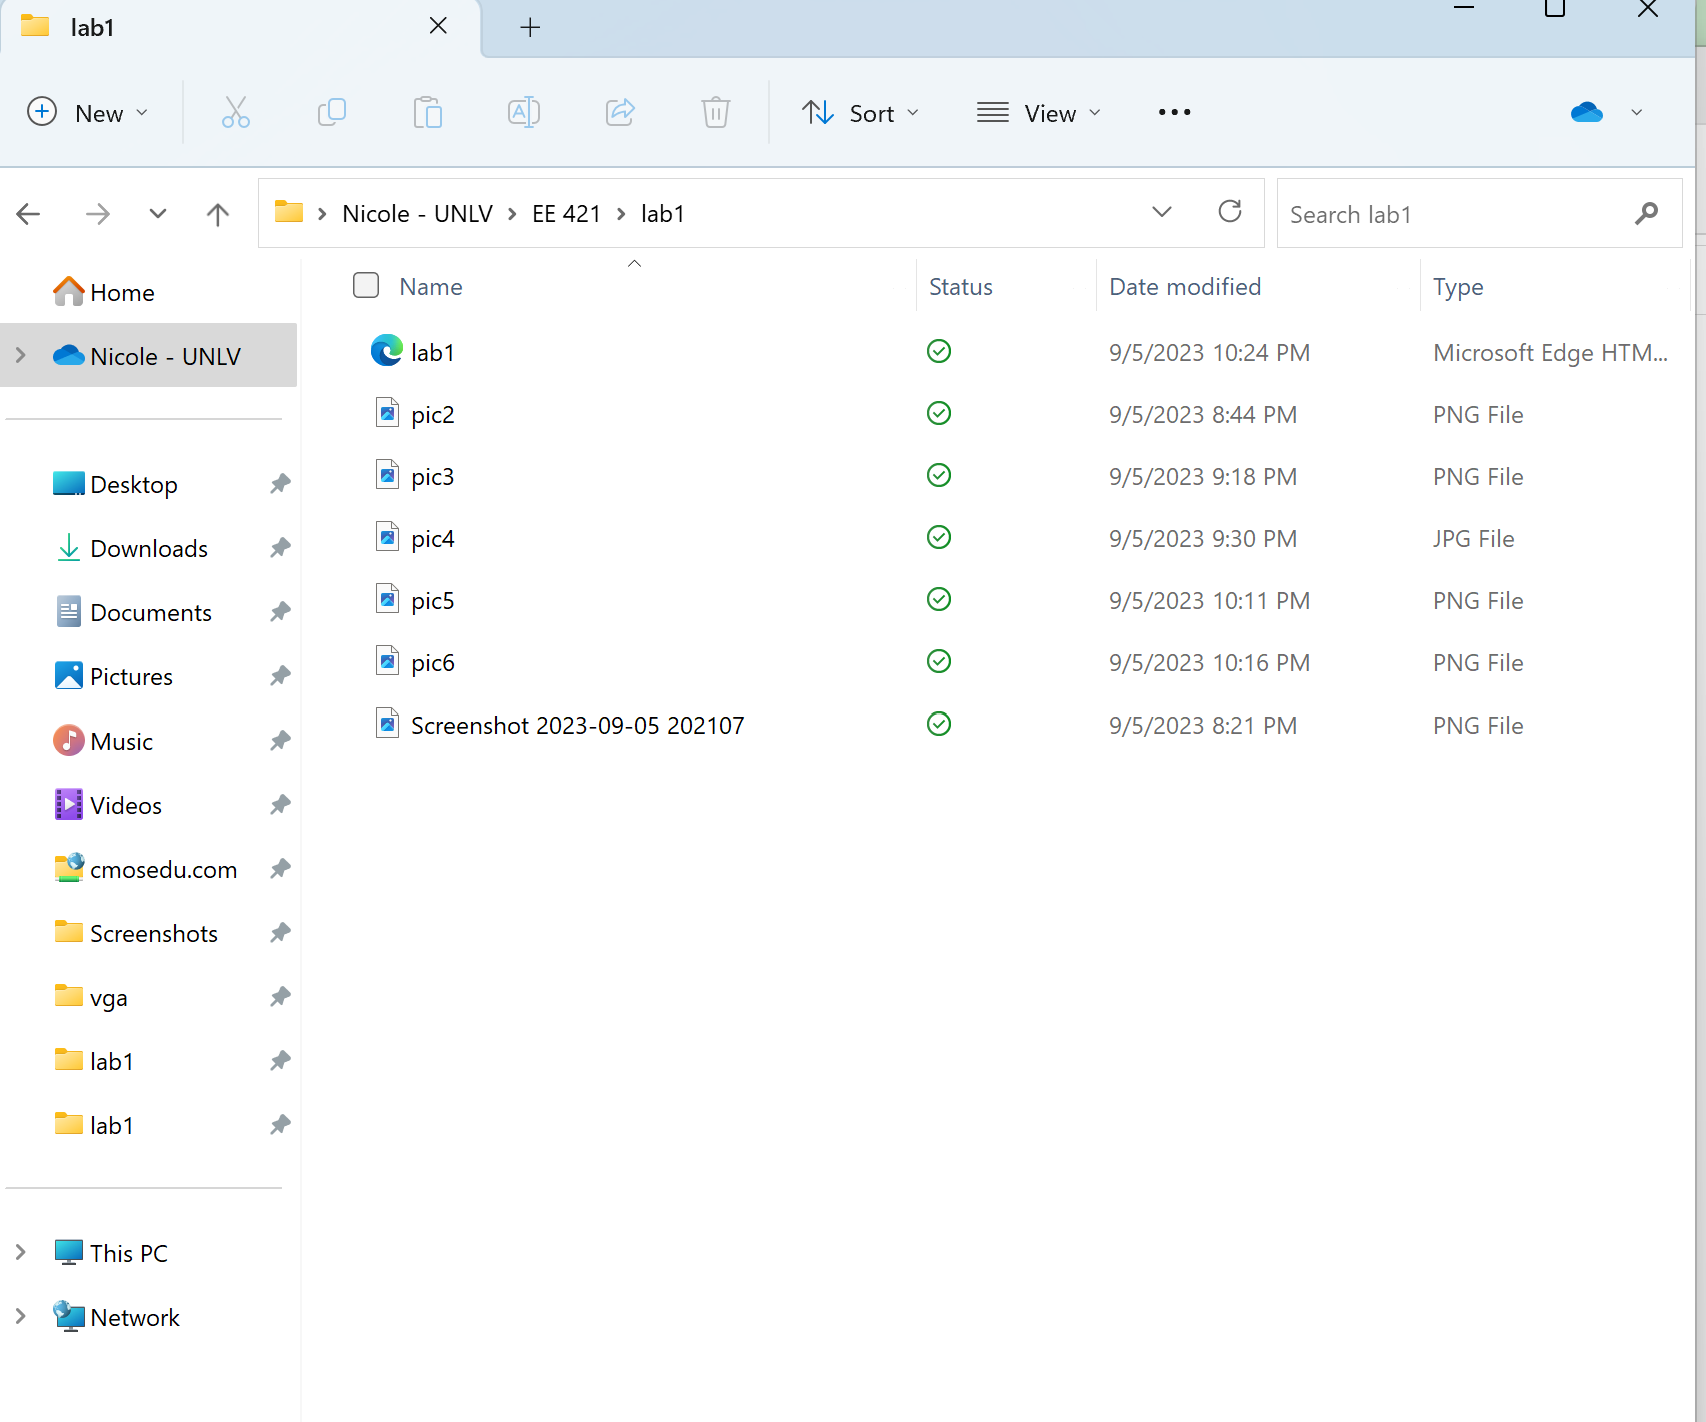Click the Delete trash can icon
Screen dimensions: 1706x1422
(715, 112)
